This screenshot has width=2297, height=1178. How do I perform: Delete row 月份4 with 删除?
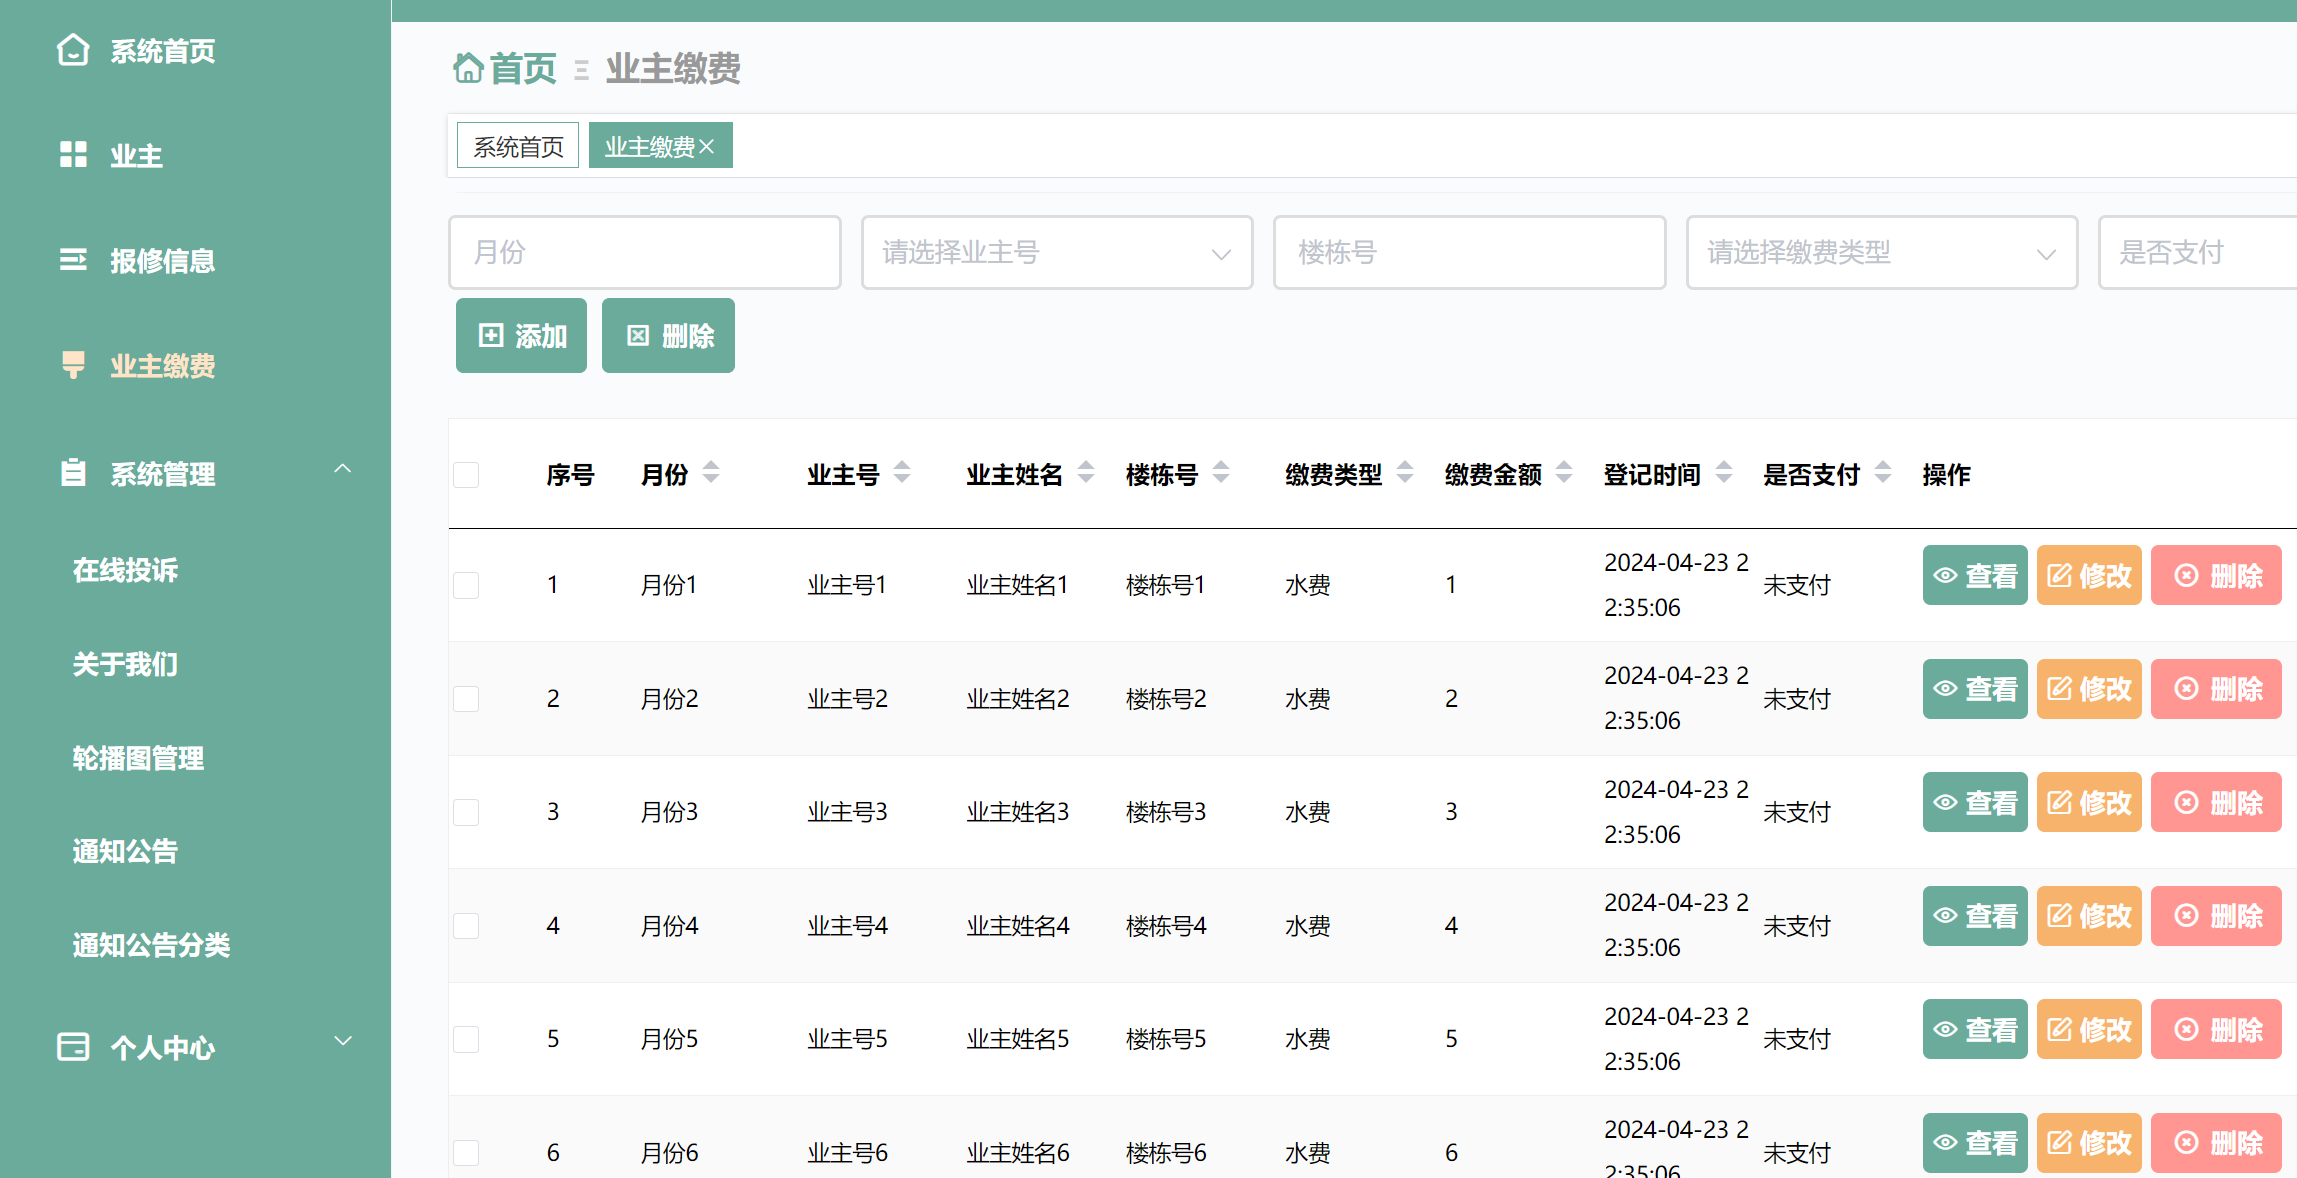click(2216, 916)
